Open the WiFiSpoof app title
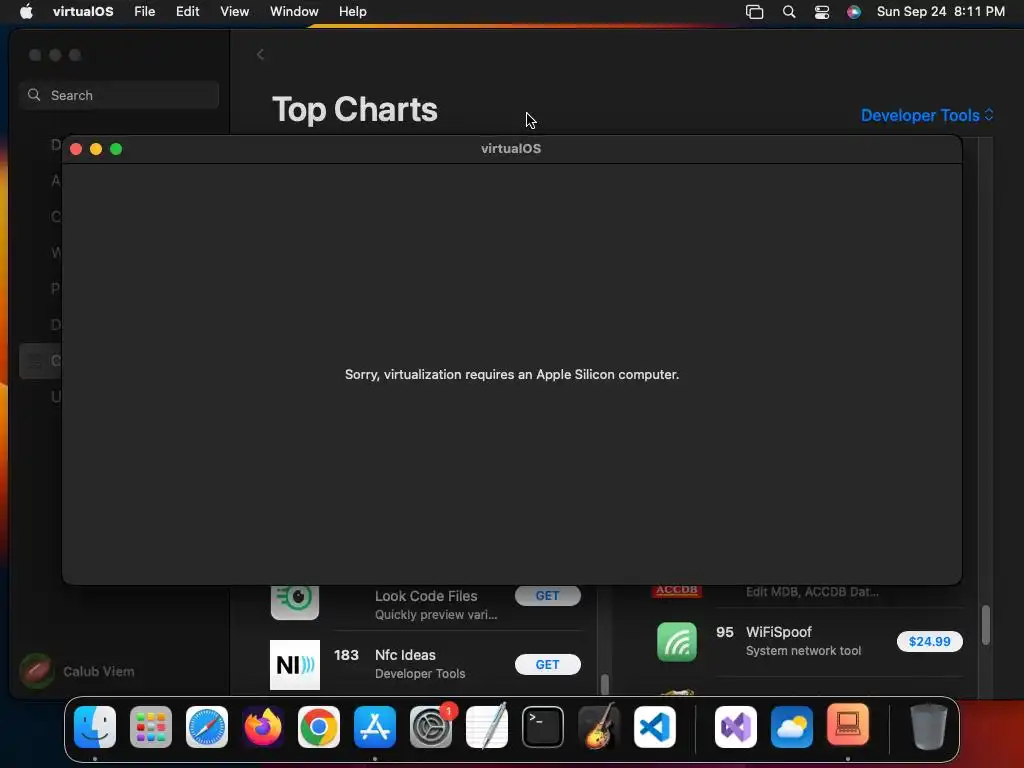This screenshot has height=768, width=1024. pyautogui.click(x=778, y=632)
